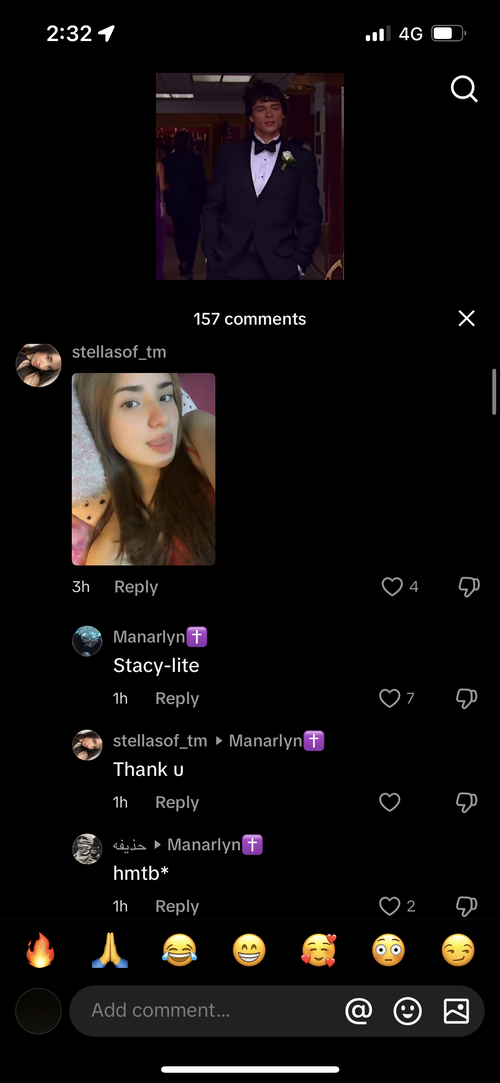Tap the Add comment text field
The image size is (500, 1083).
207,1010
